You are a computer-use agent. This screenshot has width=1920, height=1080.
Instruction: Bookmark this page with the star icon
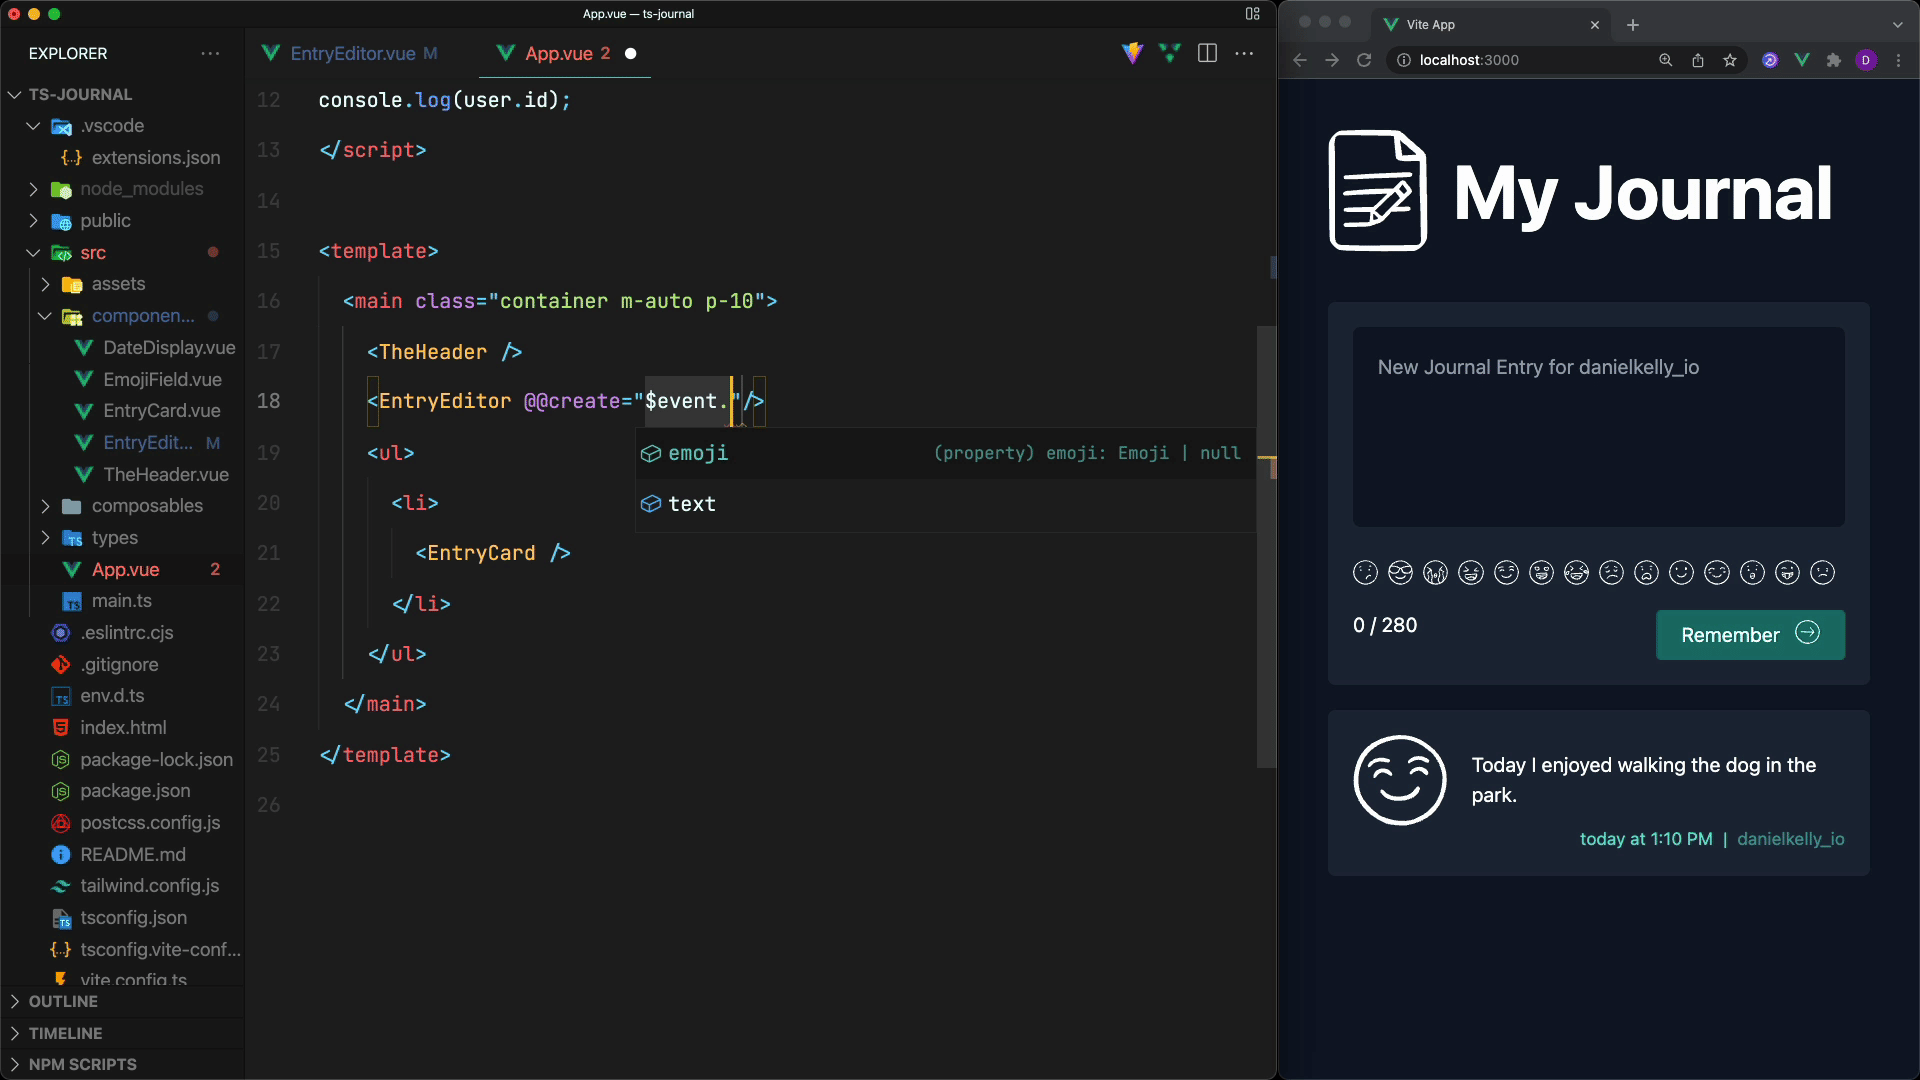(1729, 60)
